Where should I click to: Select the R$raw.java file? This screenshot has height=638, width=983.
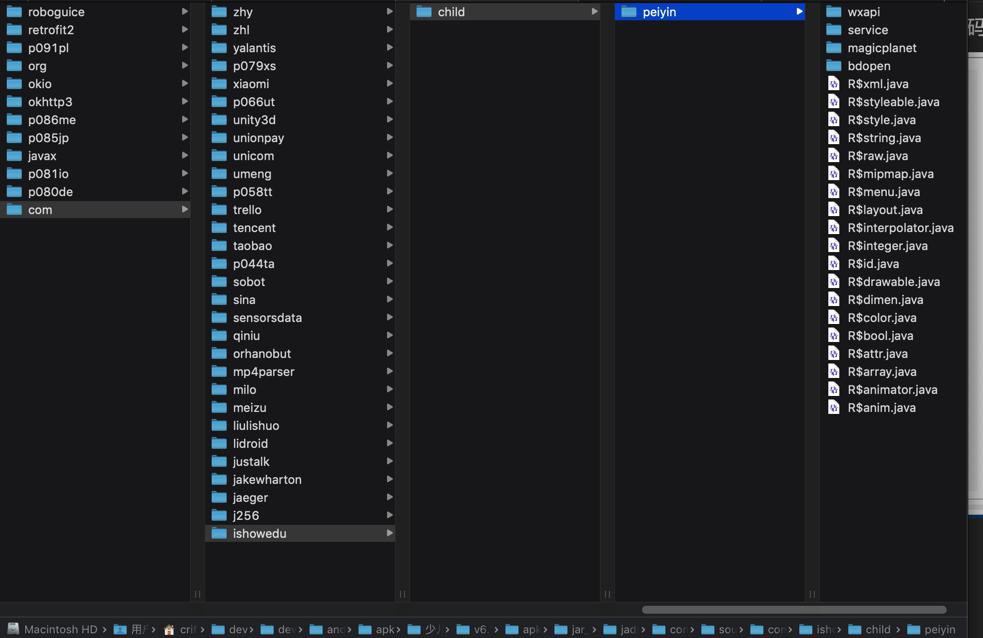pos(892,156)
